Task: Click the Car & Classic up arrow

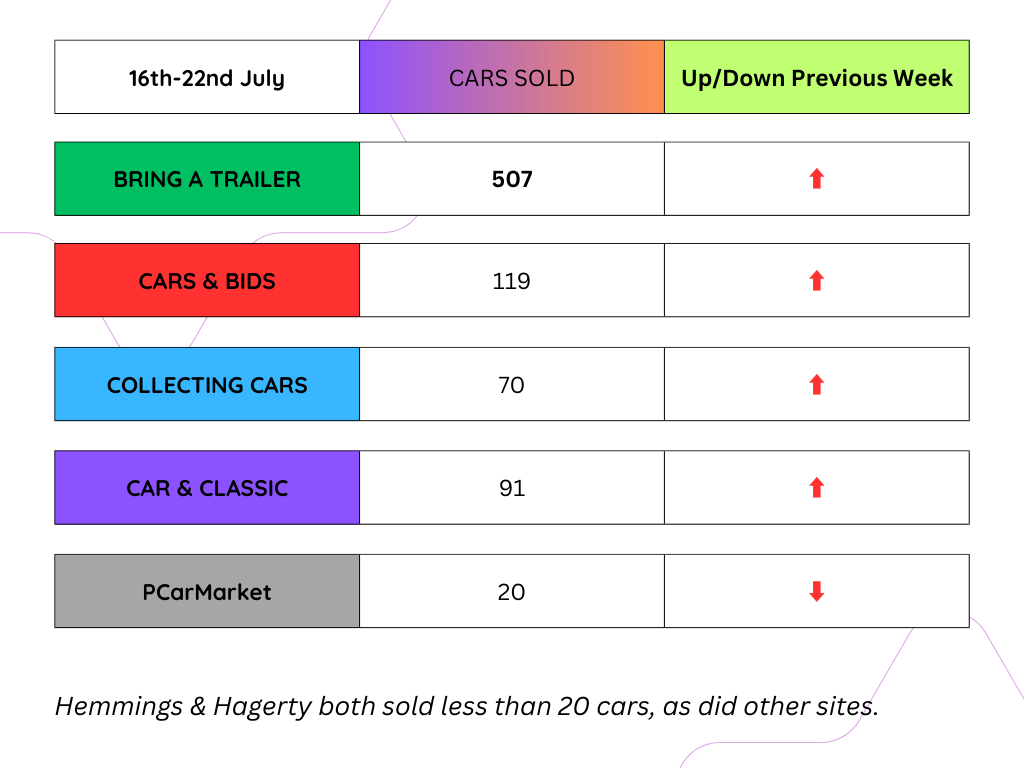Action: [816, 487]
